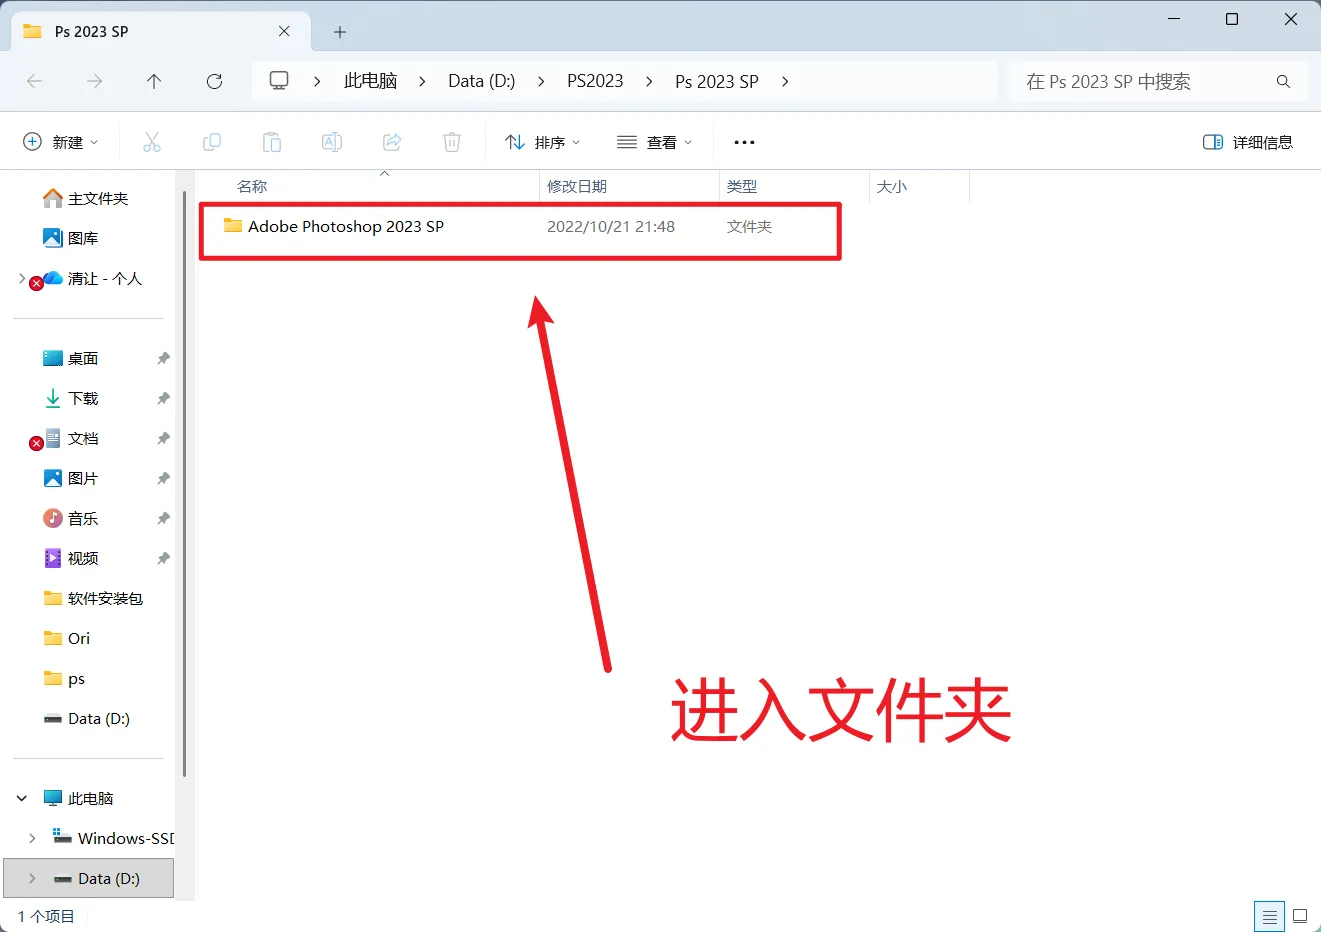The image size is (1321, 932).
Task: Click the search magnifier icon
Action: point(1283,82)
